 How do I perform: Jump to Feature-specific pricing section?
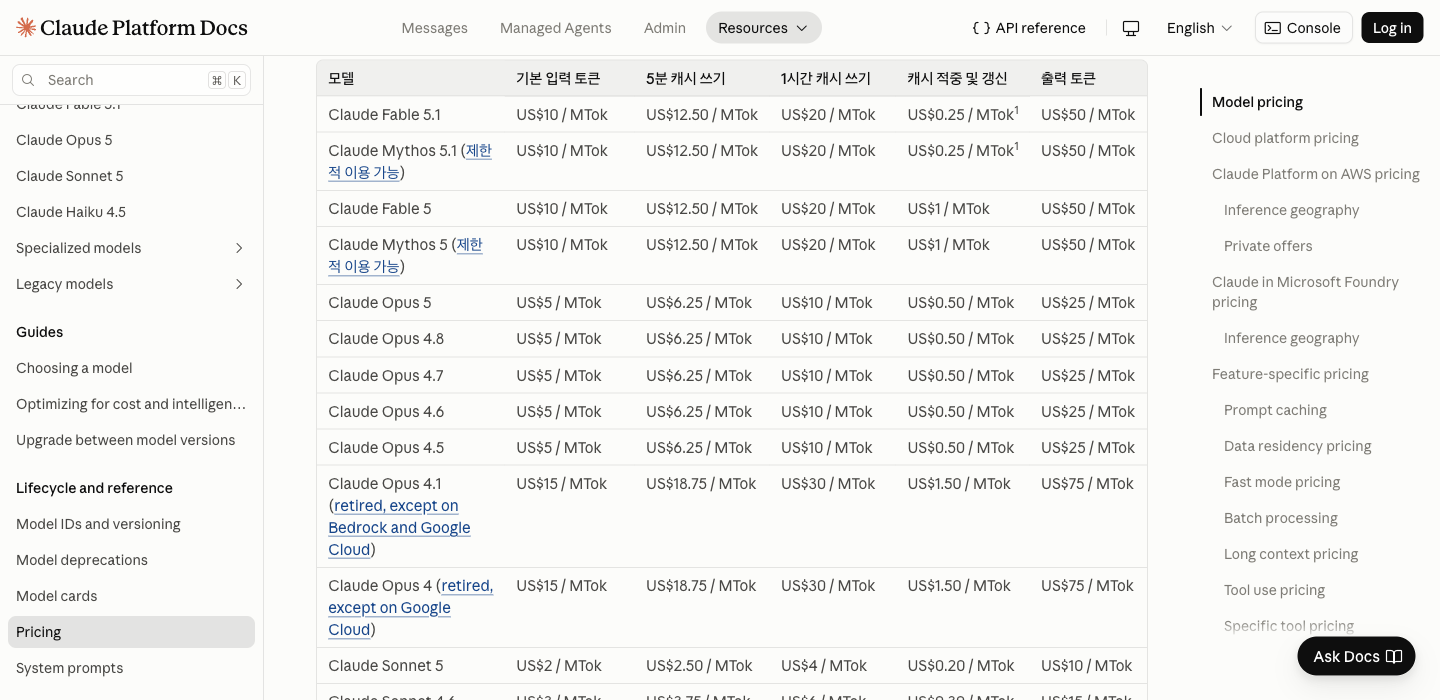click(x=1290, y=374)
